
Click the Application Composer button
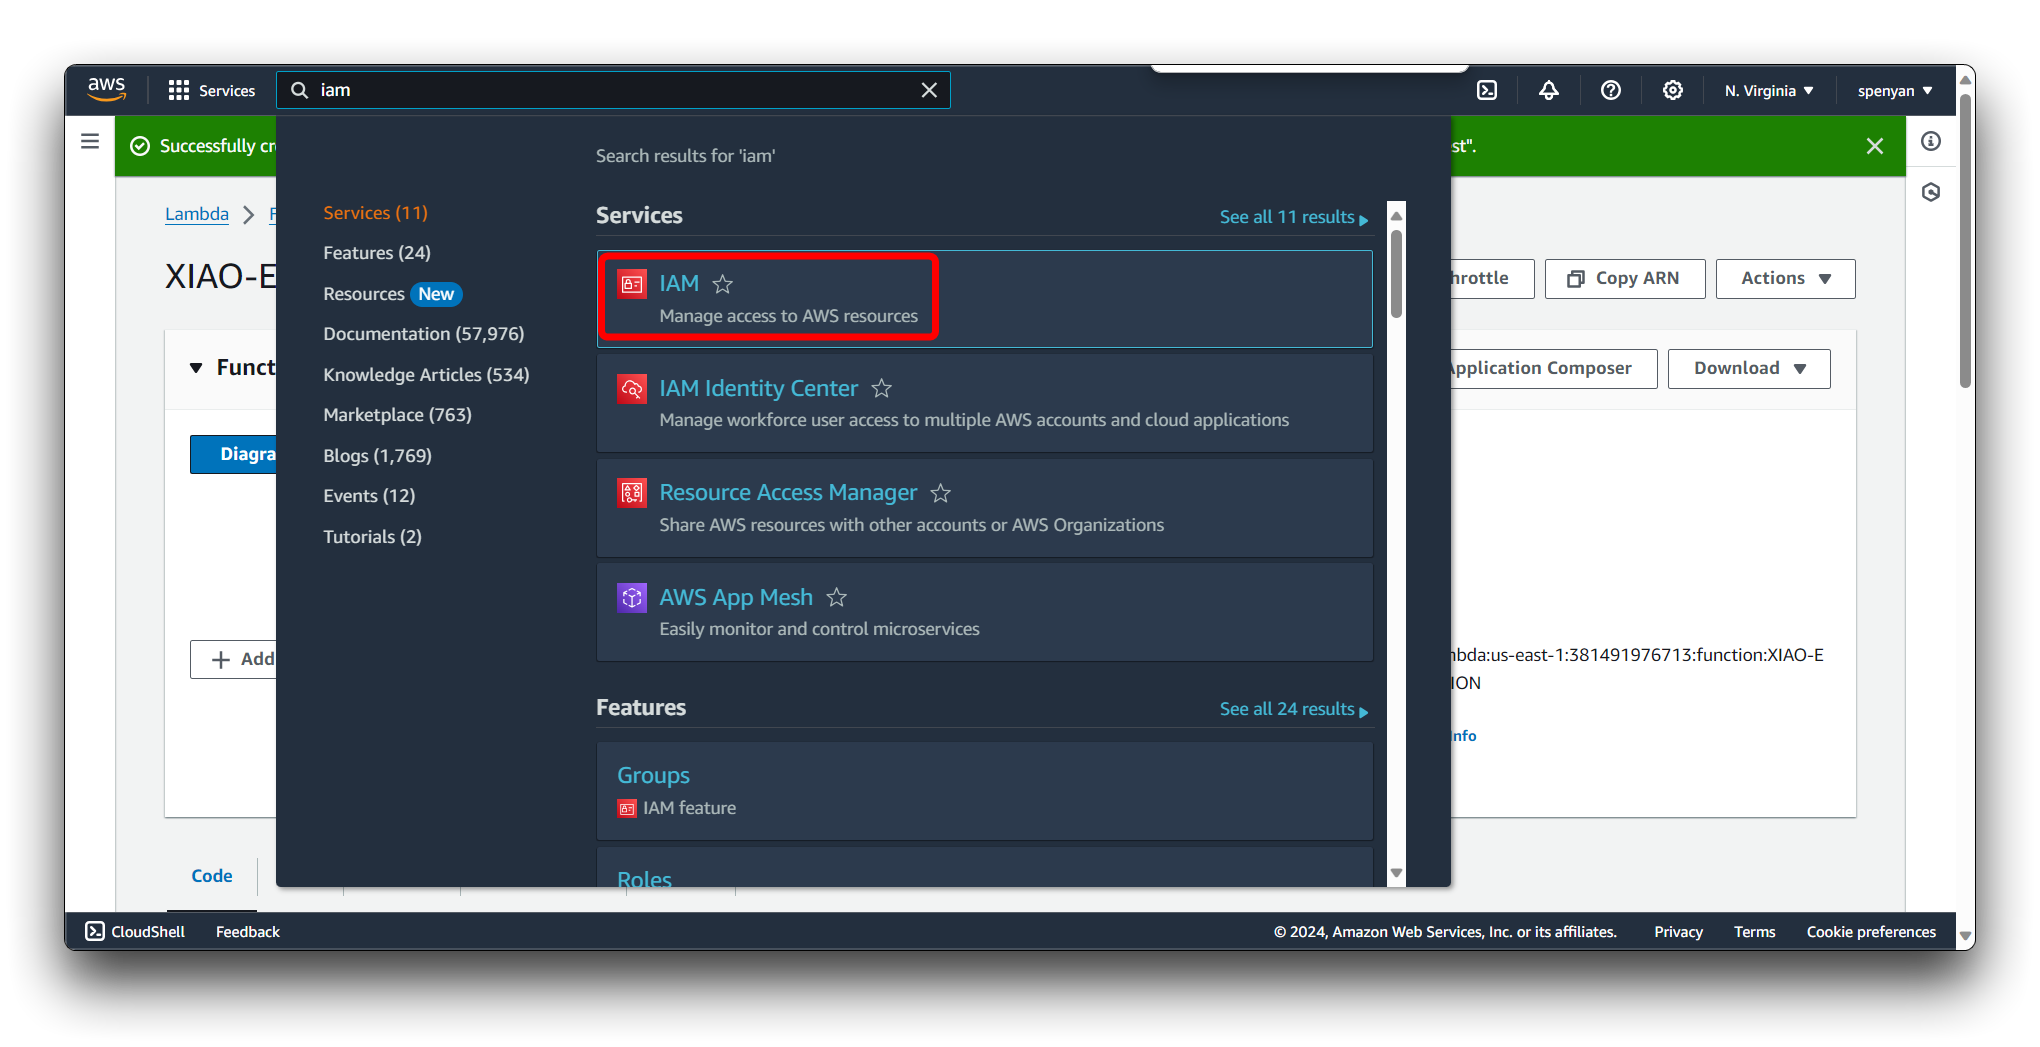pyautogui.click(x=1554, y=368)
